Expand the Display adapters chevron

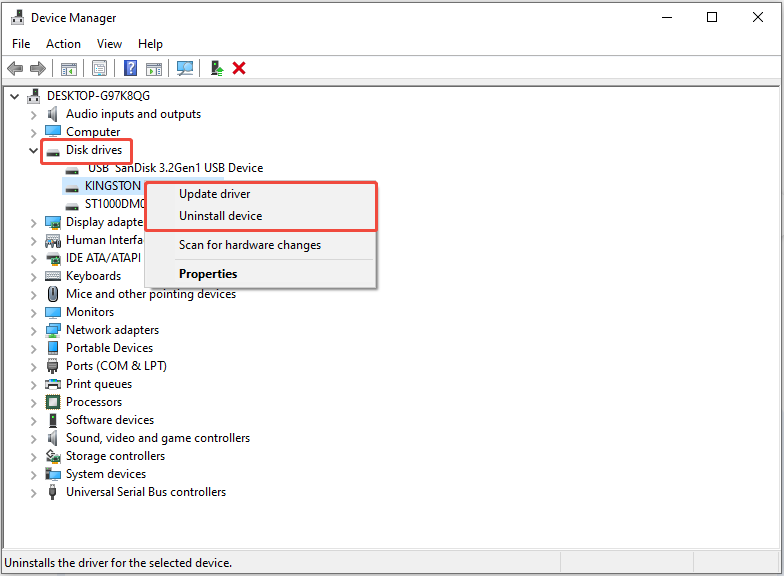tap(34, 222)
